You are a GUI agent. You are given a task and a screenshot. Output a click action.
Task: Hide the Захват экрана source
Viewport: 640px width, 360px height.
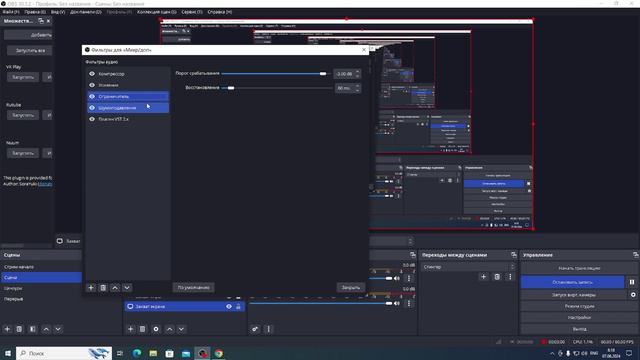tap(229, 306)
